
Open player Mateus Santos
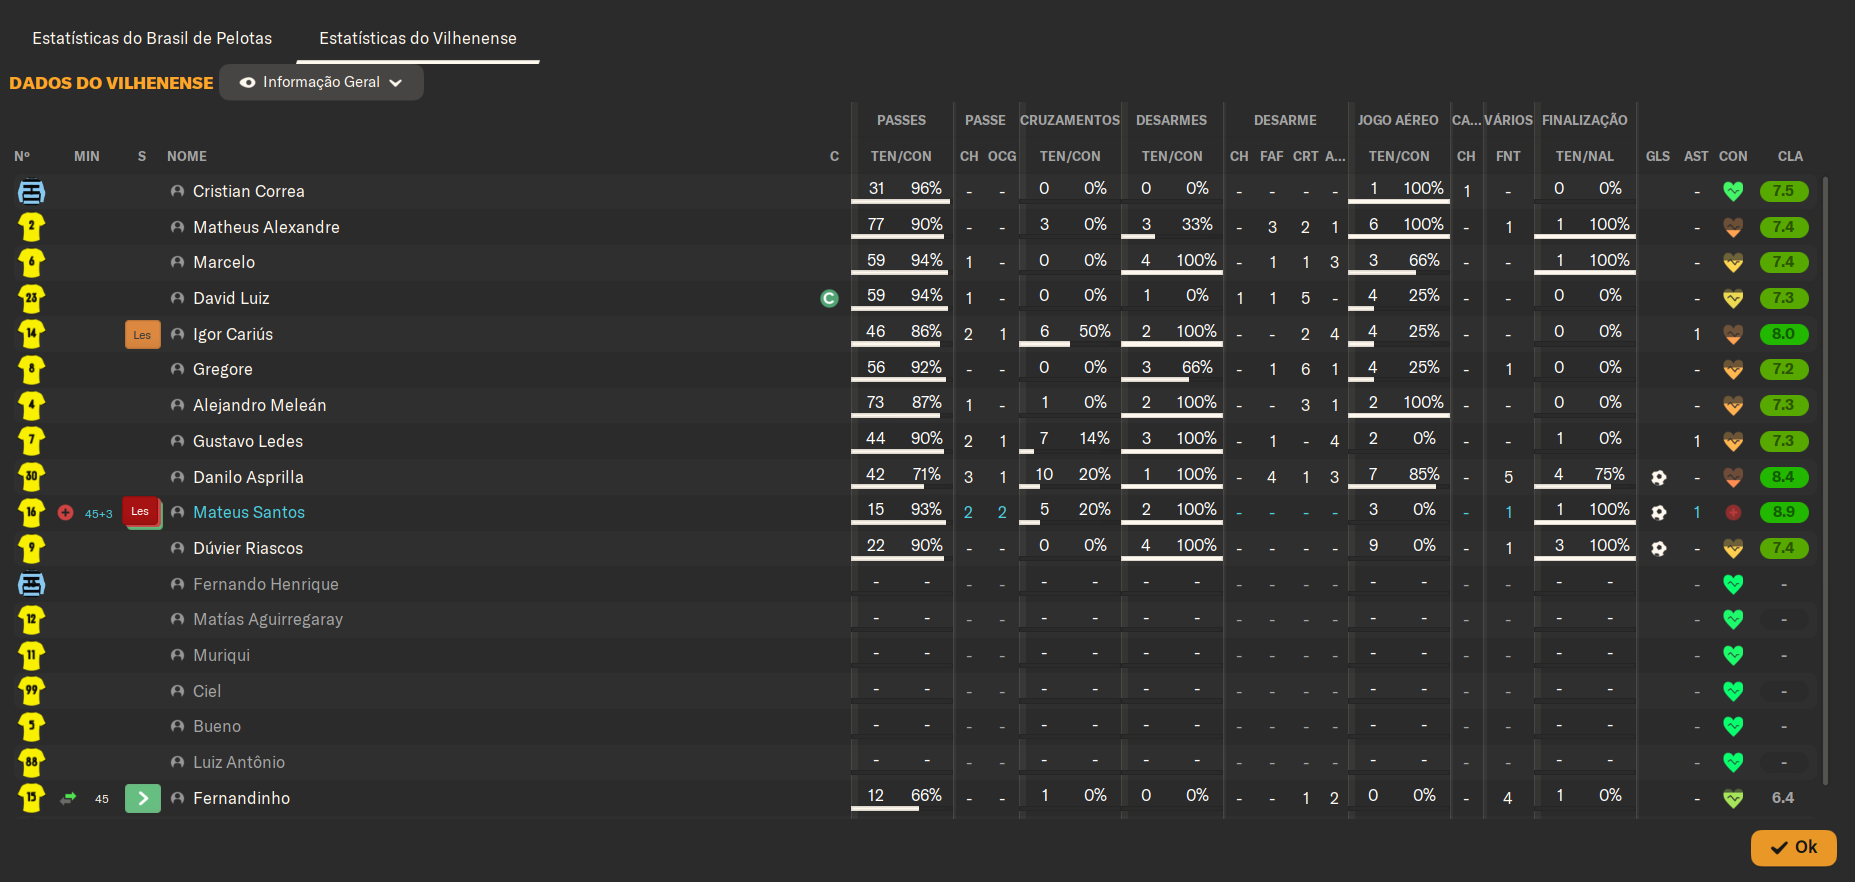click(x=249, y=512)
